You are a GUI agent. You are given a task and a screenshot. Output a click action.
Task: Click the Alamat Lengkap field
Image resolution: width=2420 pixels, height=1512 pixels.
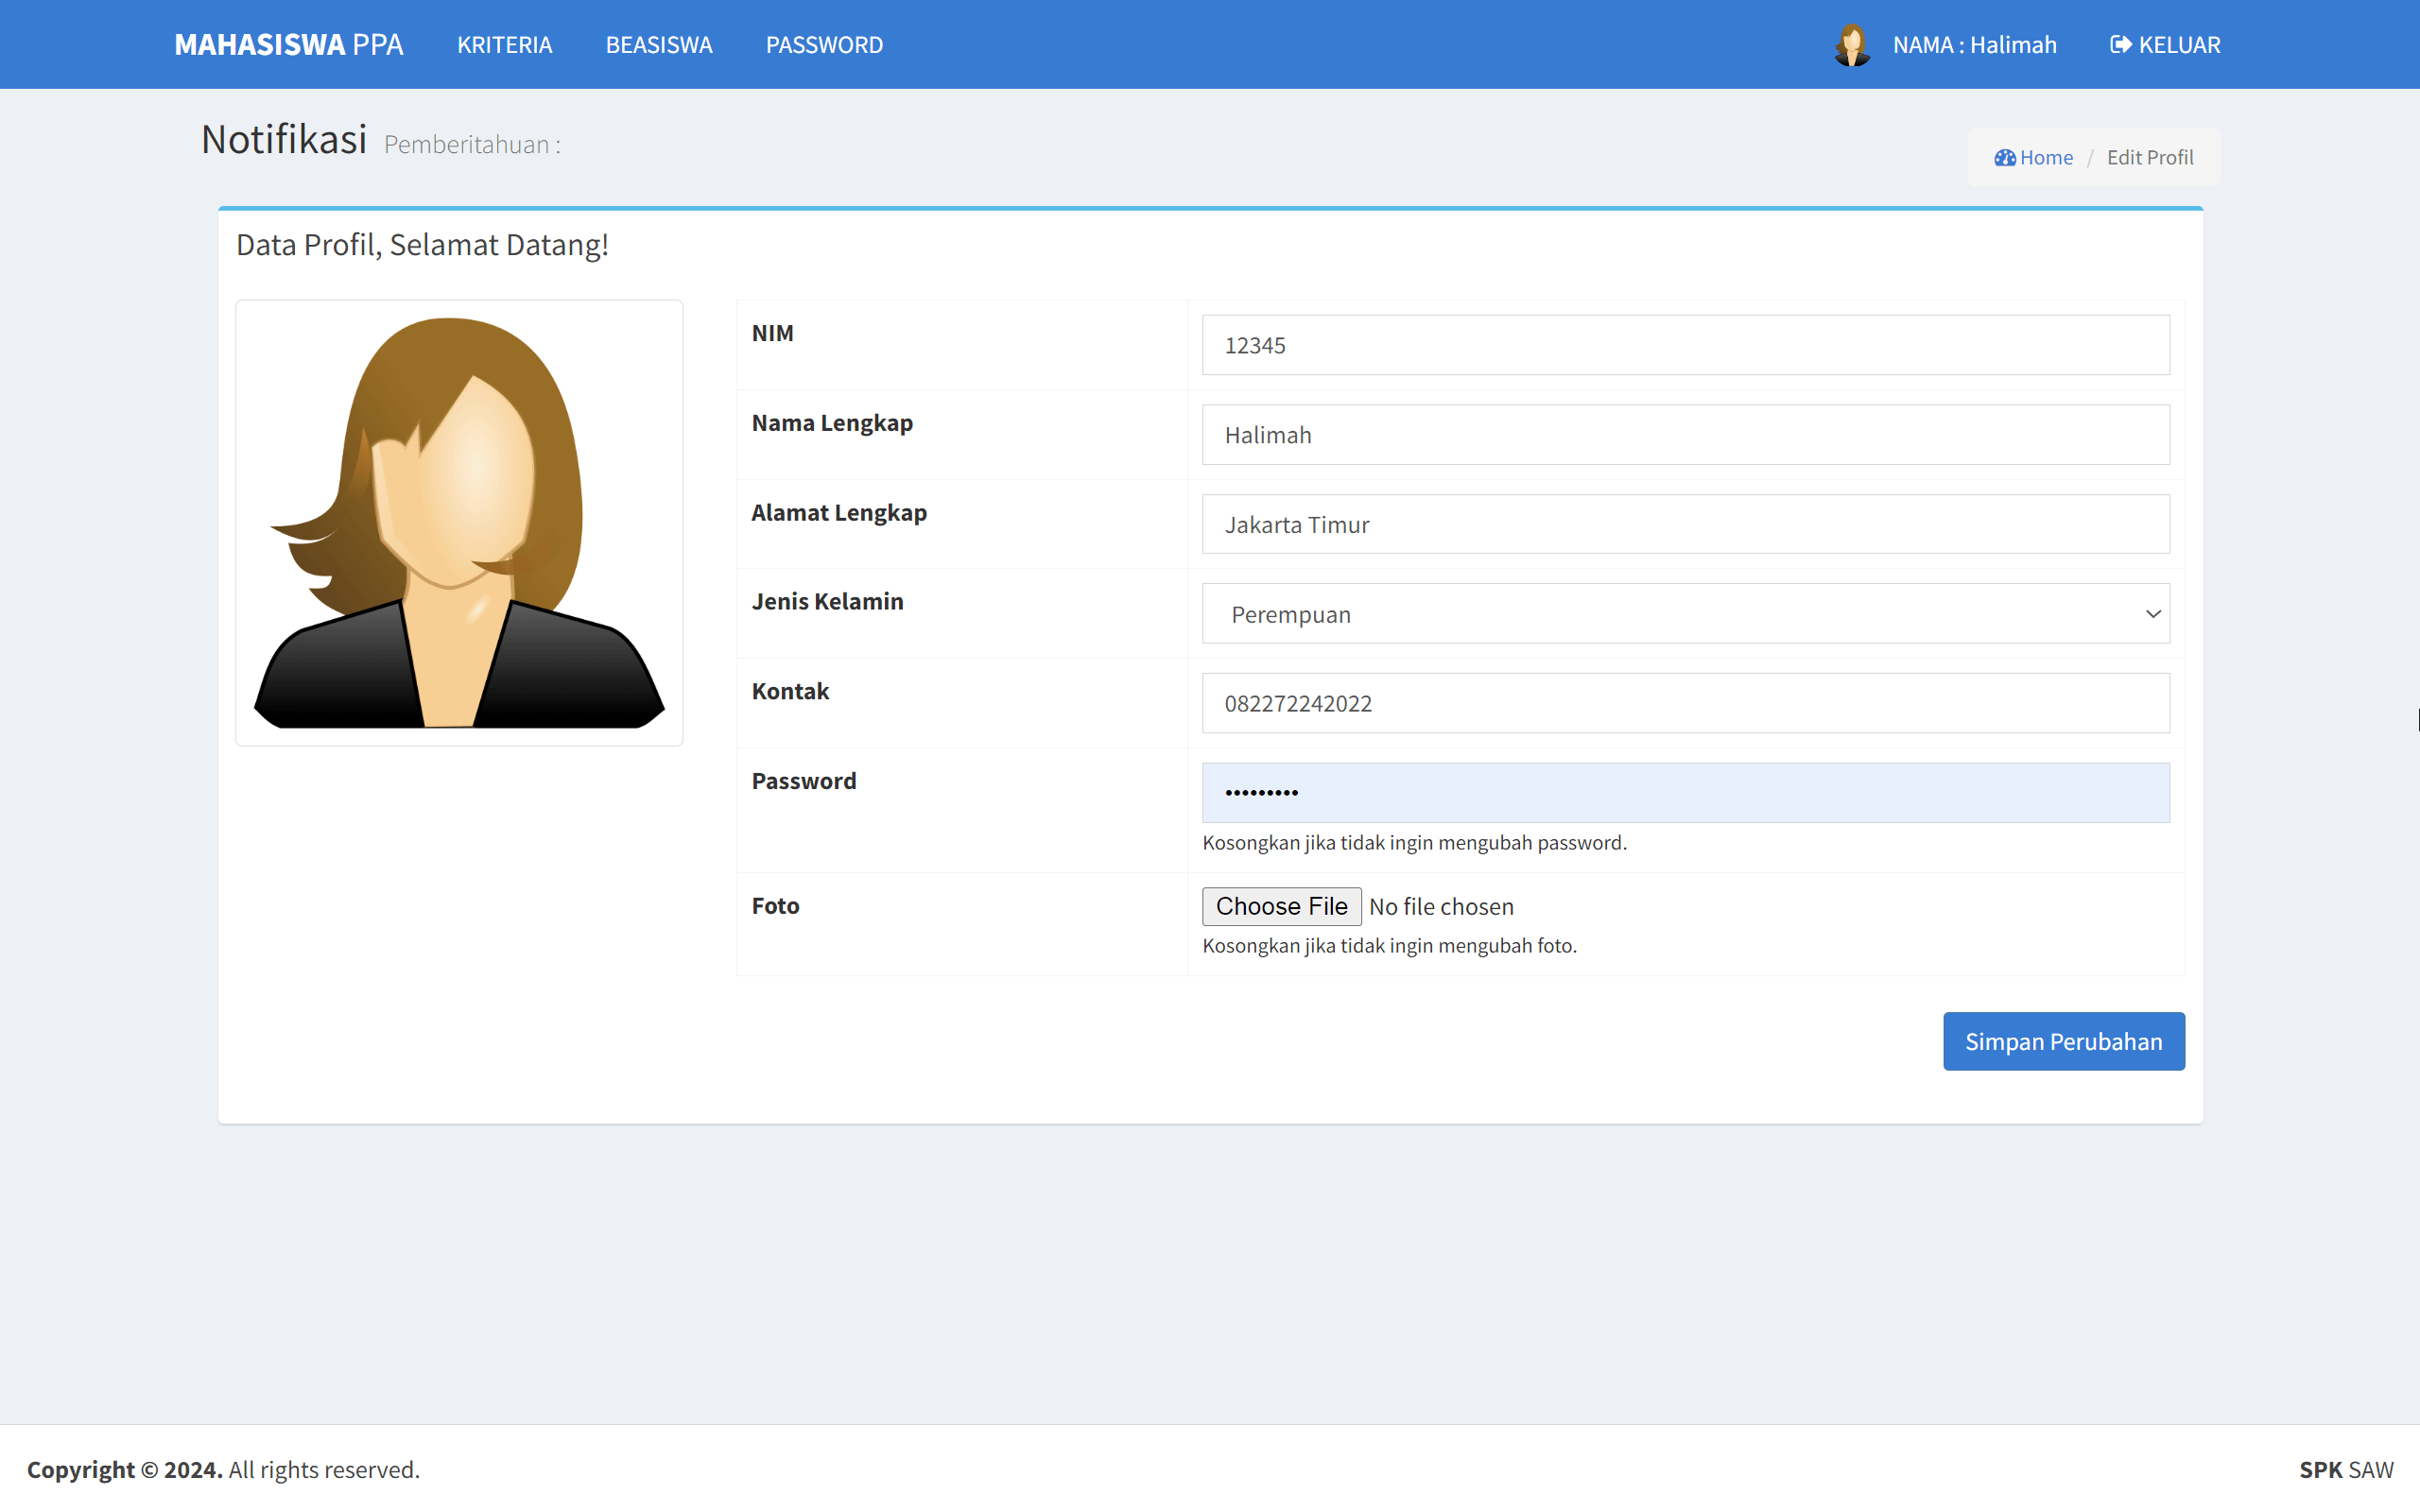[x=1685, y=524]
